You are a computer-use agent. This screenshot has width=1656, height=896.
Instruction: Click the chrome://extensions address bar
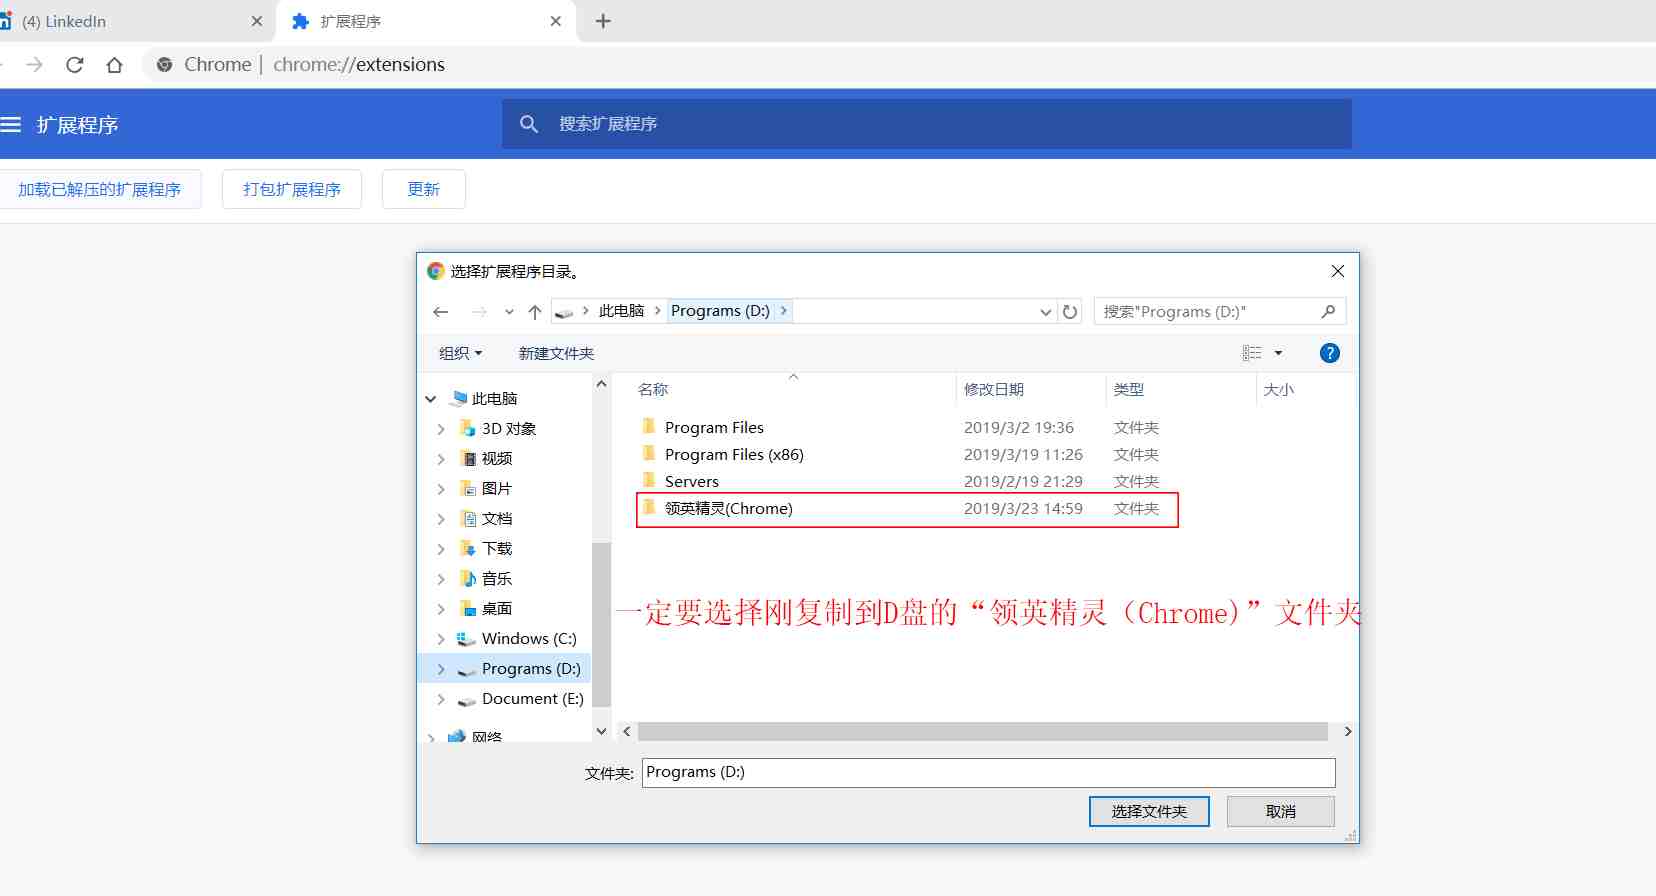[359, 65]
